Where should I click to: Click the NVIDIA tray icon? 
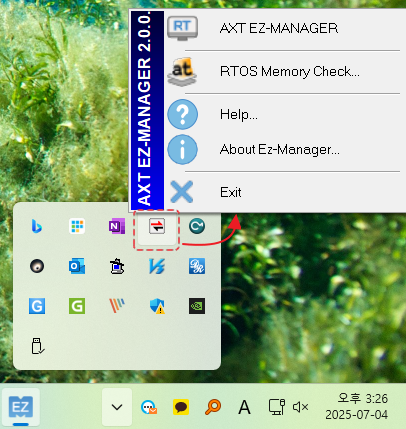click(x=197, y=306)
